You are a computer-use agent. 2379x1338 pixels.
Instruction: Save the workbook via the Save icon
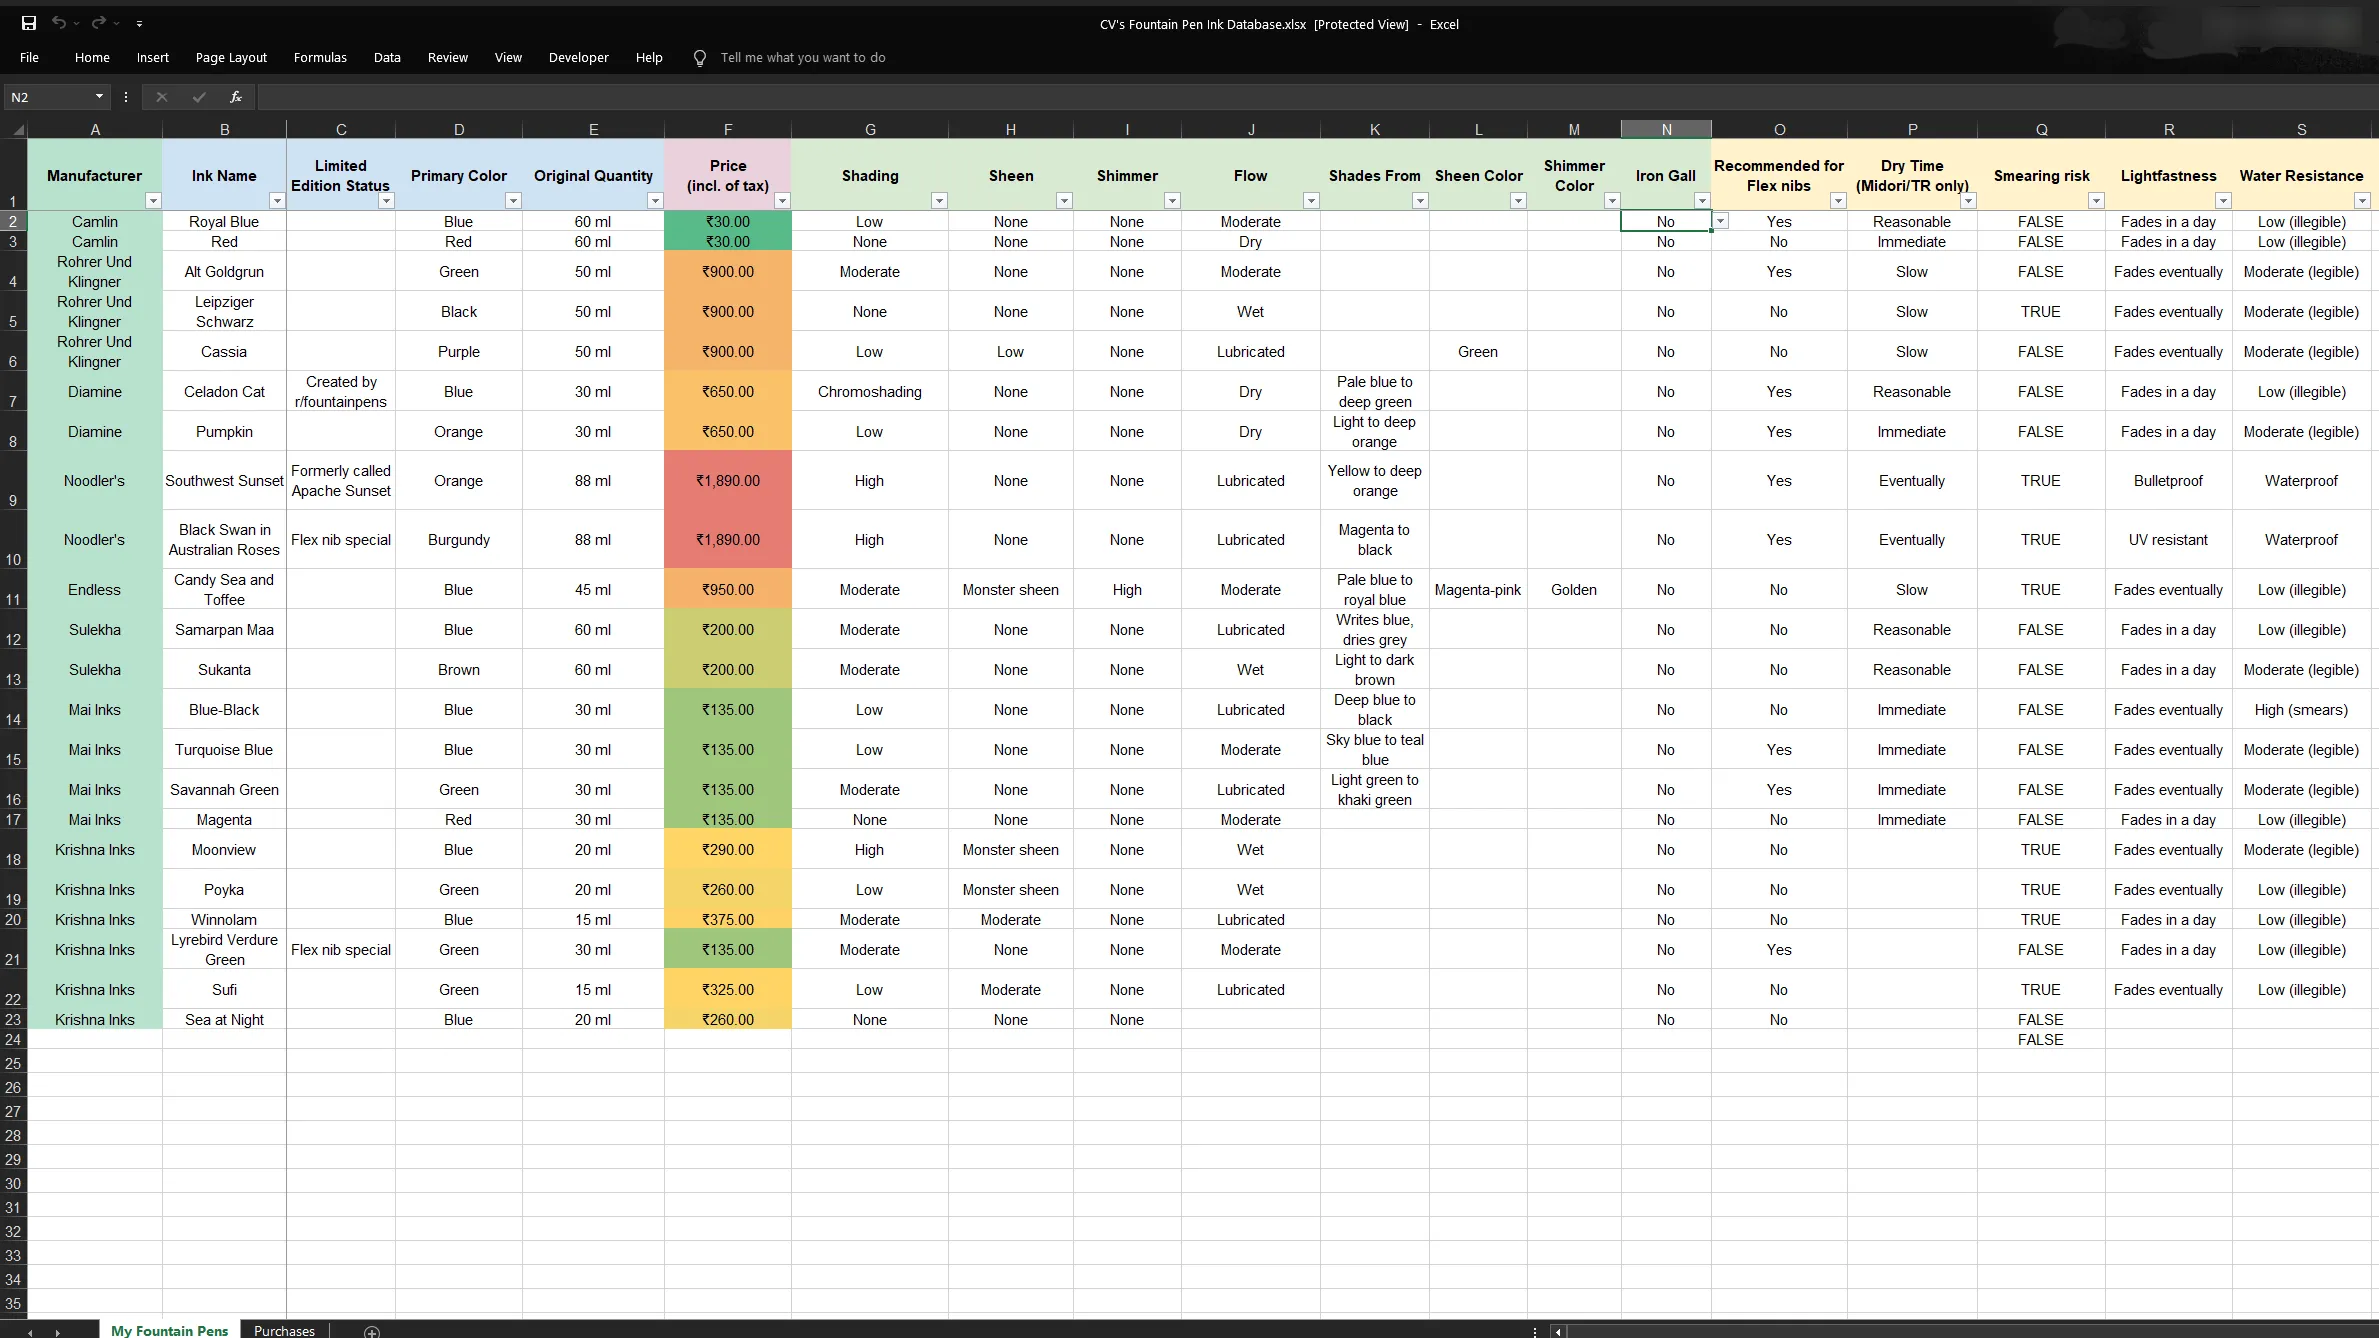tap(28, 23)
